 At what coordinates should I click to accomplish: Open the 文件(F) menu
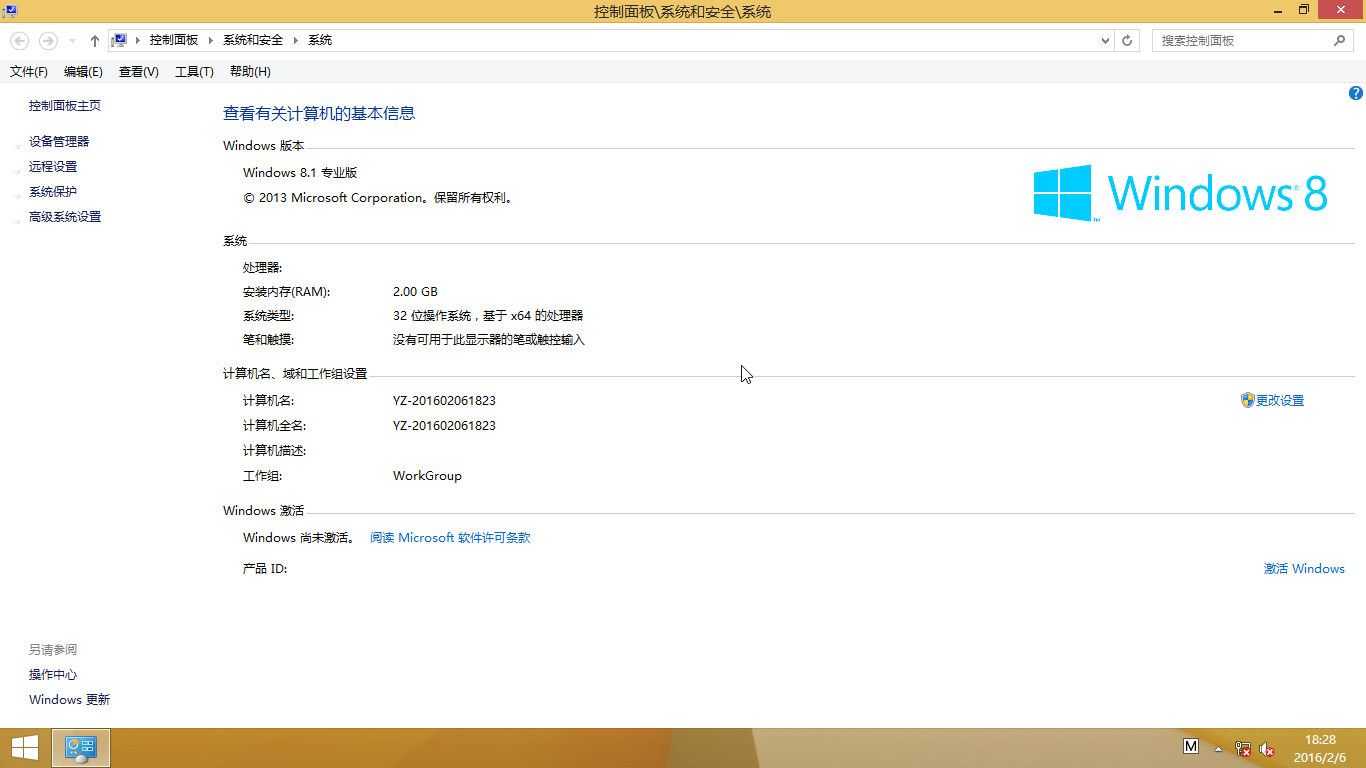[29, 72]
